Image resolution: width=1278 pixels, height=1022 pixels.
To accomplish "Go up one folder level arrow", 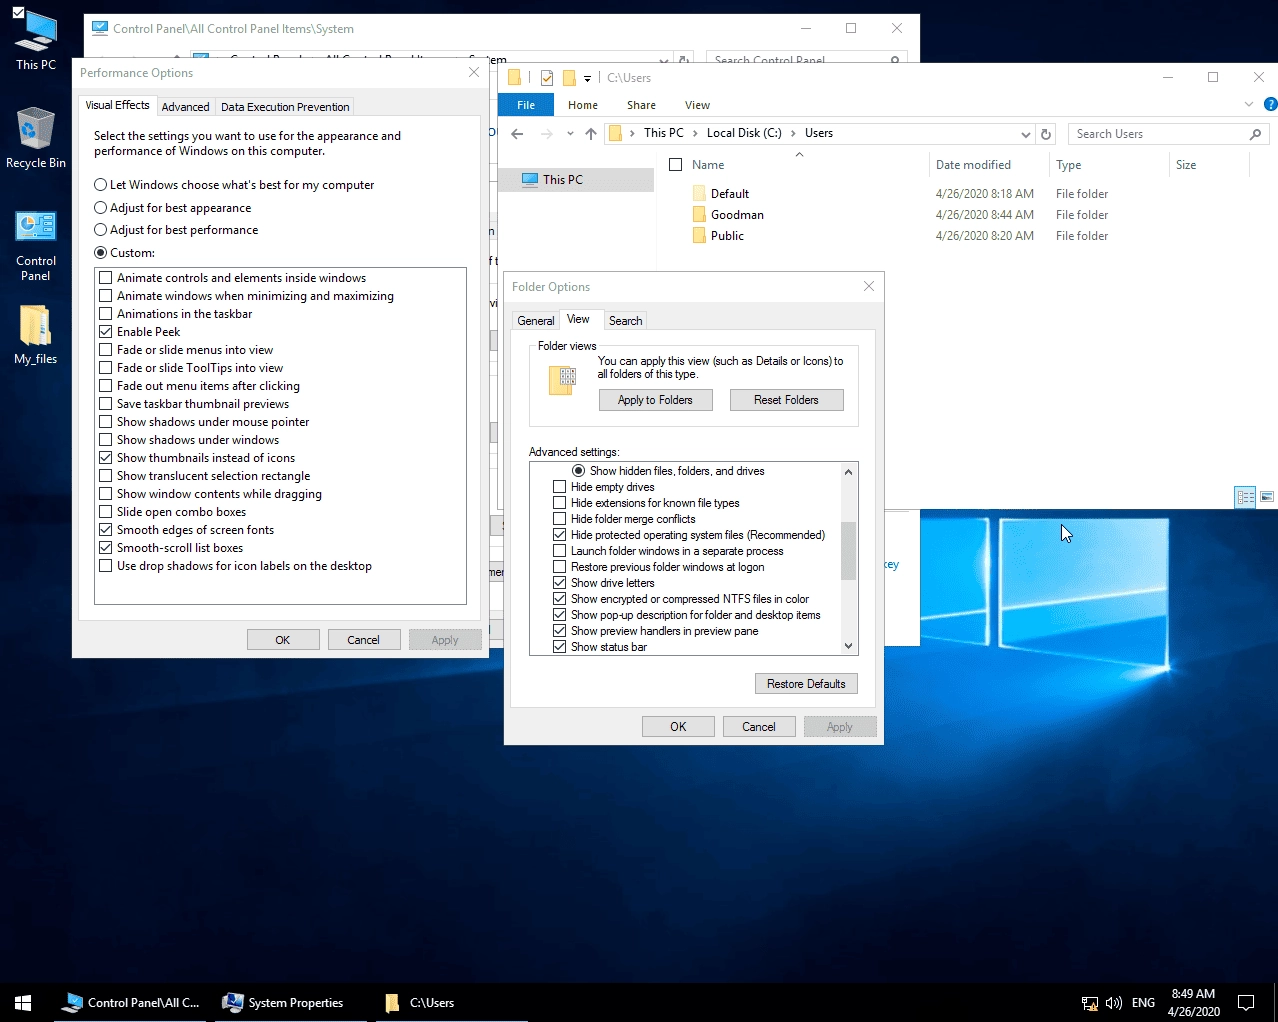I will point(591,134).
